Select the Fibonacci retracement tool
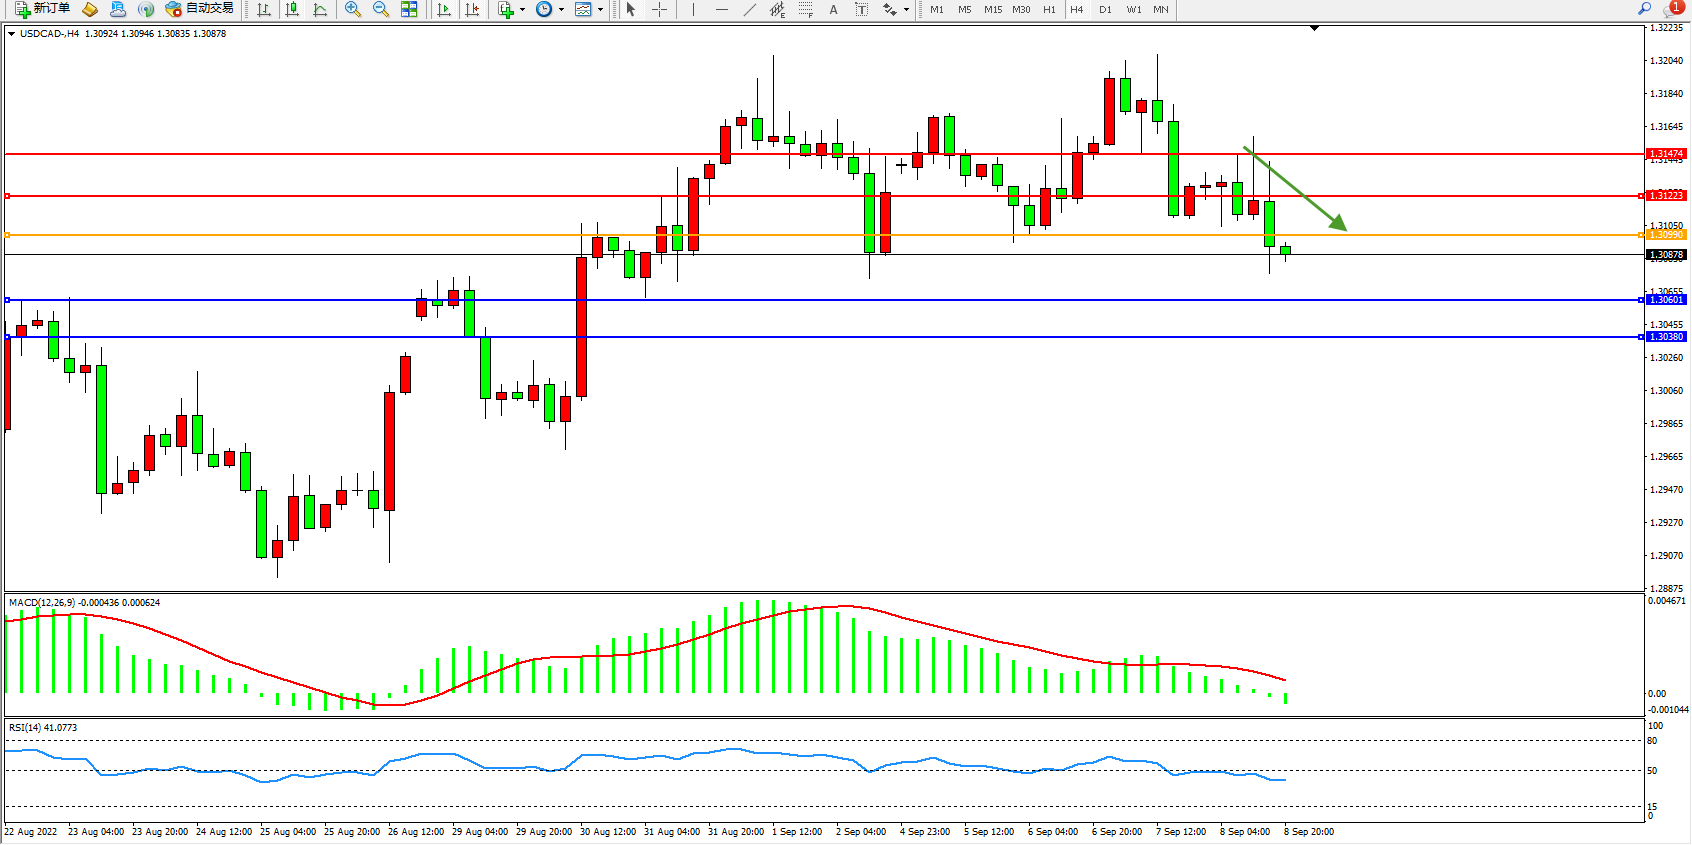 point(805,9)
